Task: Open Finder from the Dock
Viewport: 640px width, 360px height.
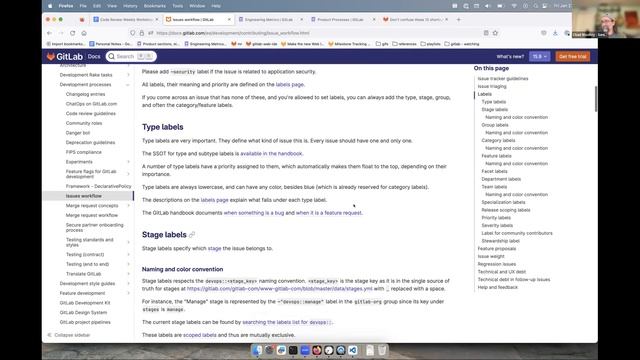Action: pyautogui.click(x=257, y=350)
